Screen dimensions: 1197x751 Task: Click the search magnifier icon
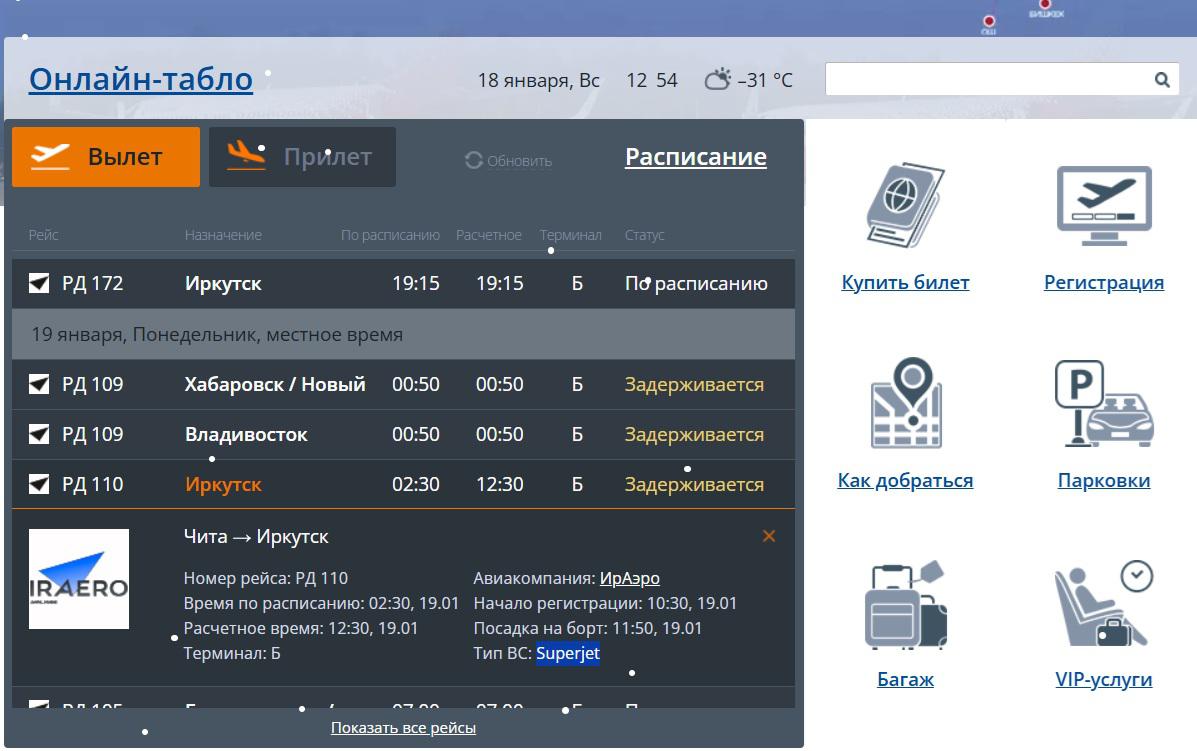1162,80
